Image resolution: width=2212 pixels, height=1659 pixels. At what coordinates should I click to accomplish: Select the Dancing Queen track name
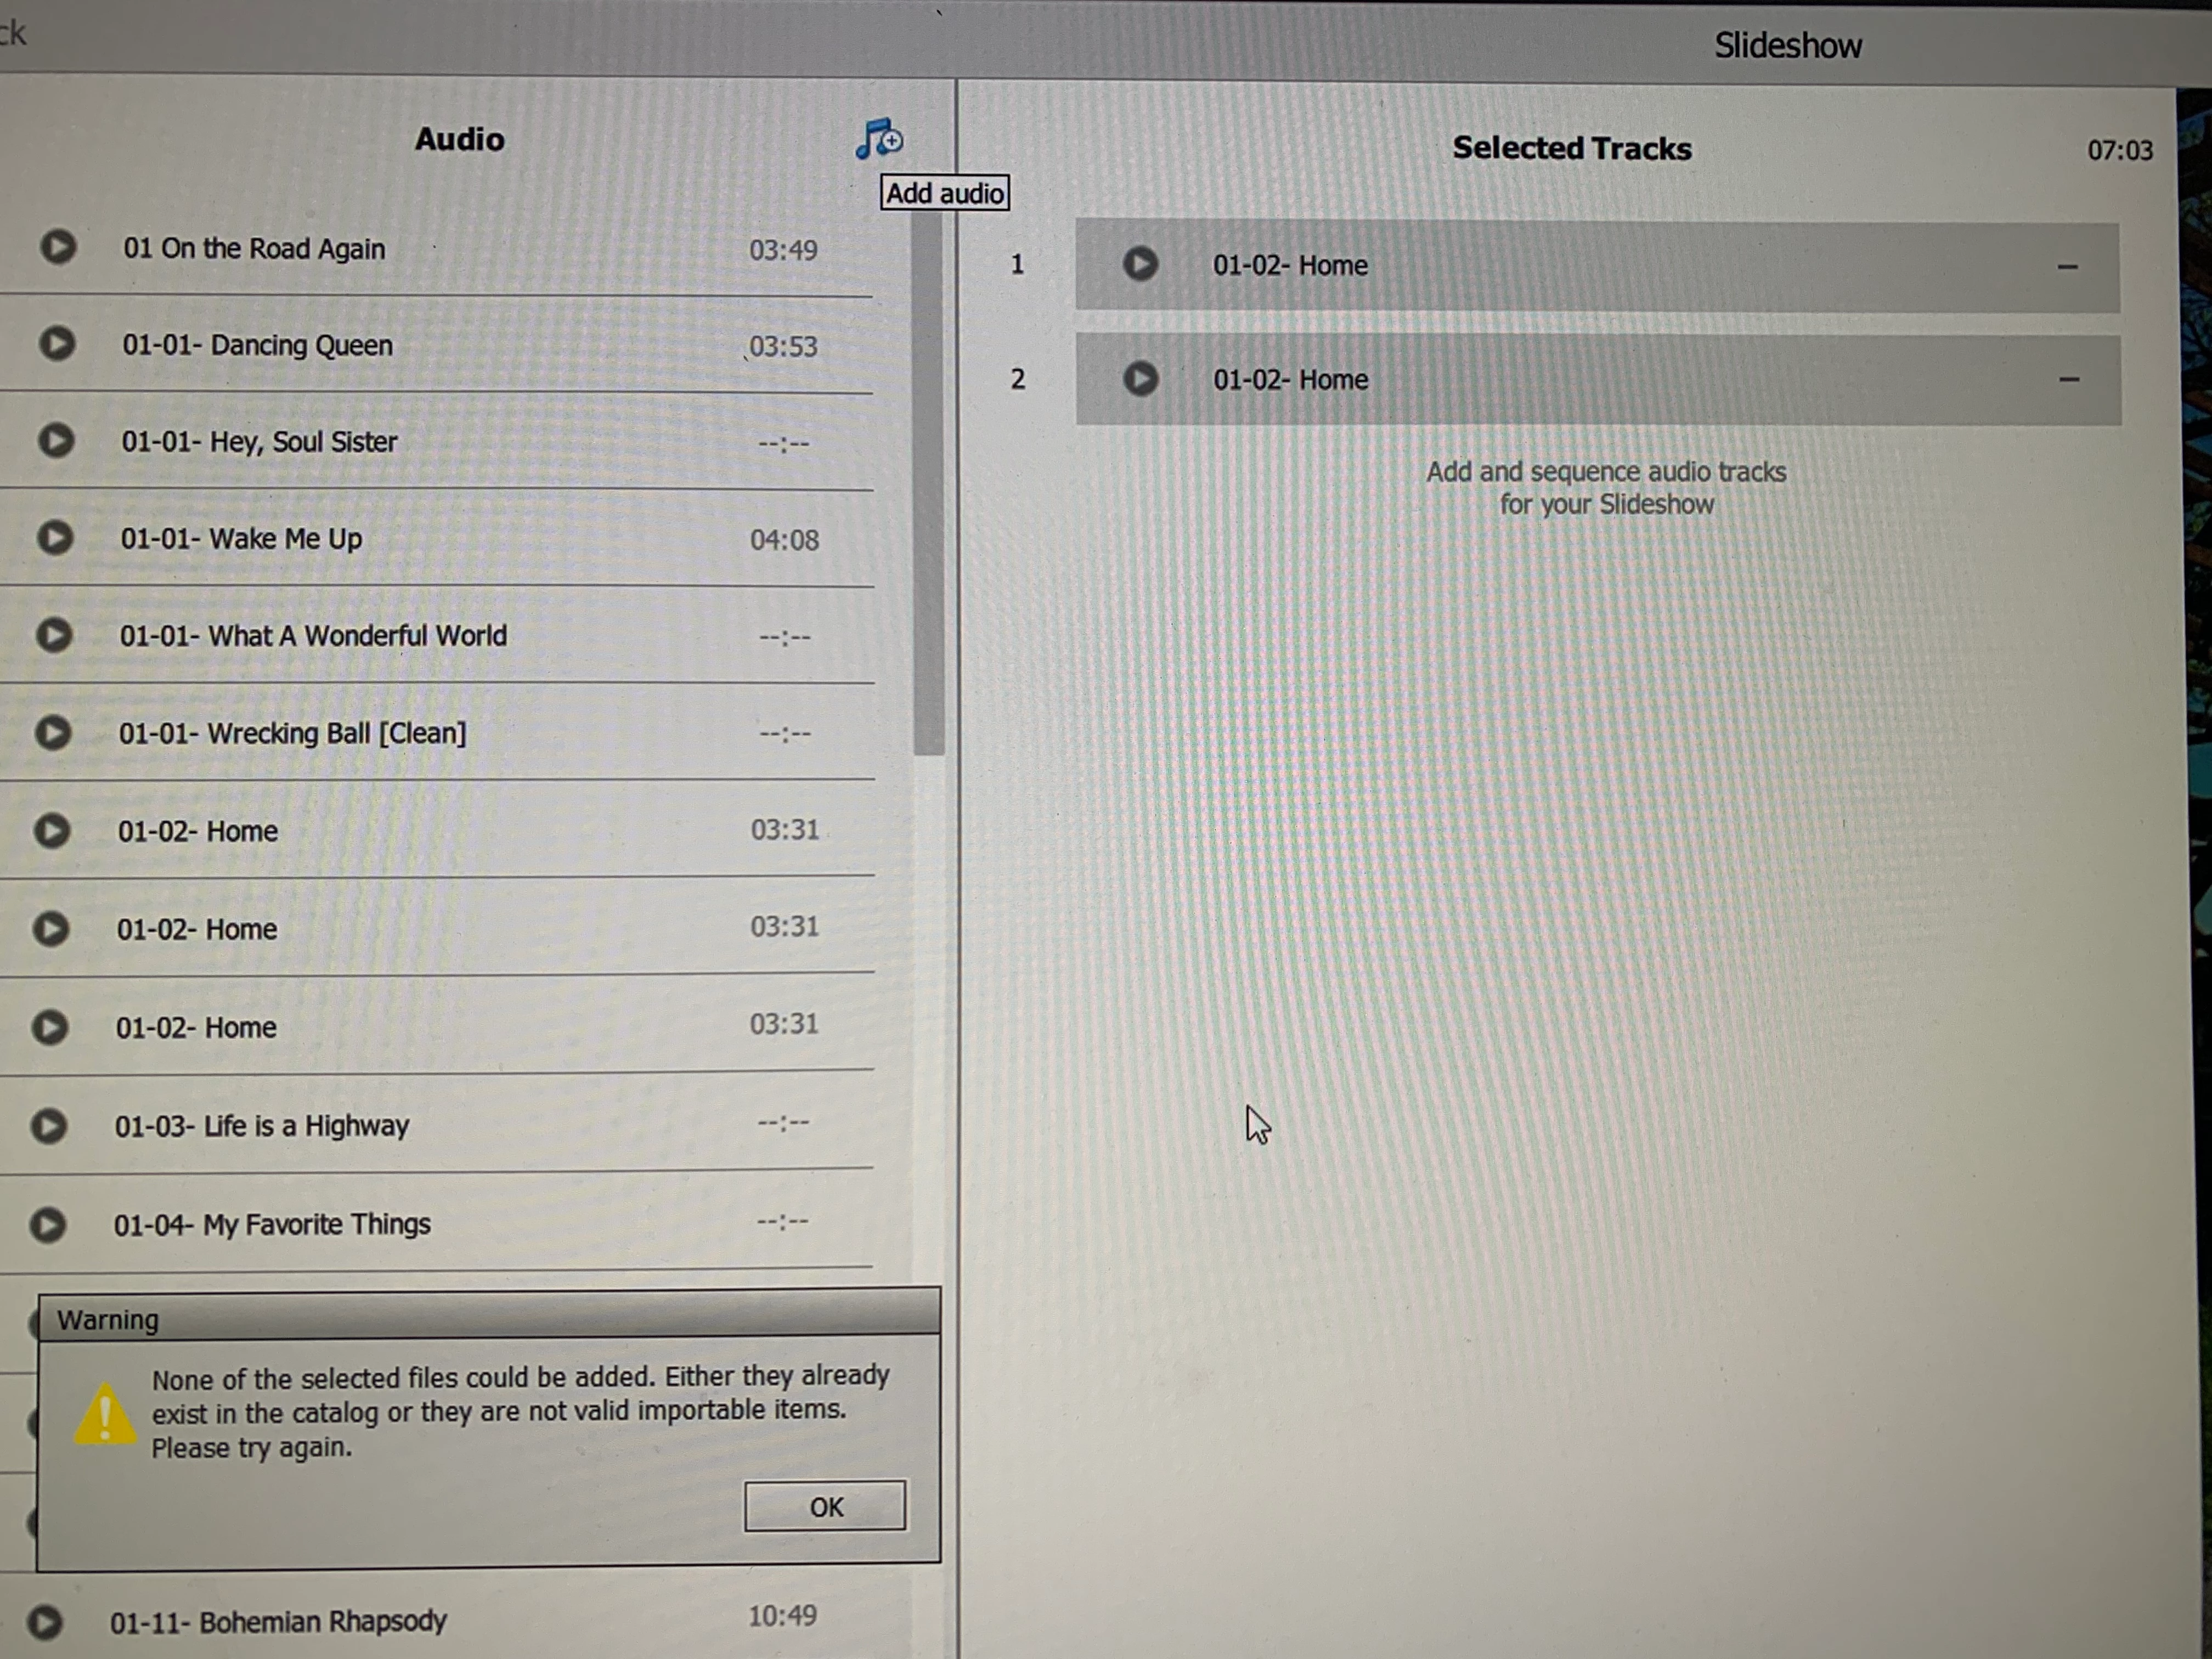257,345
